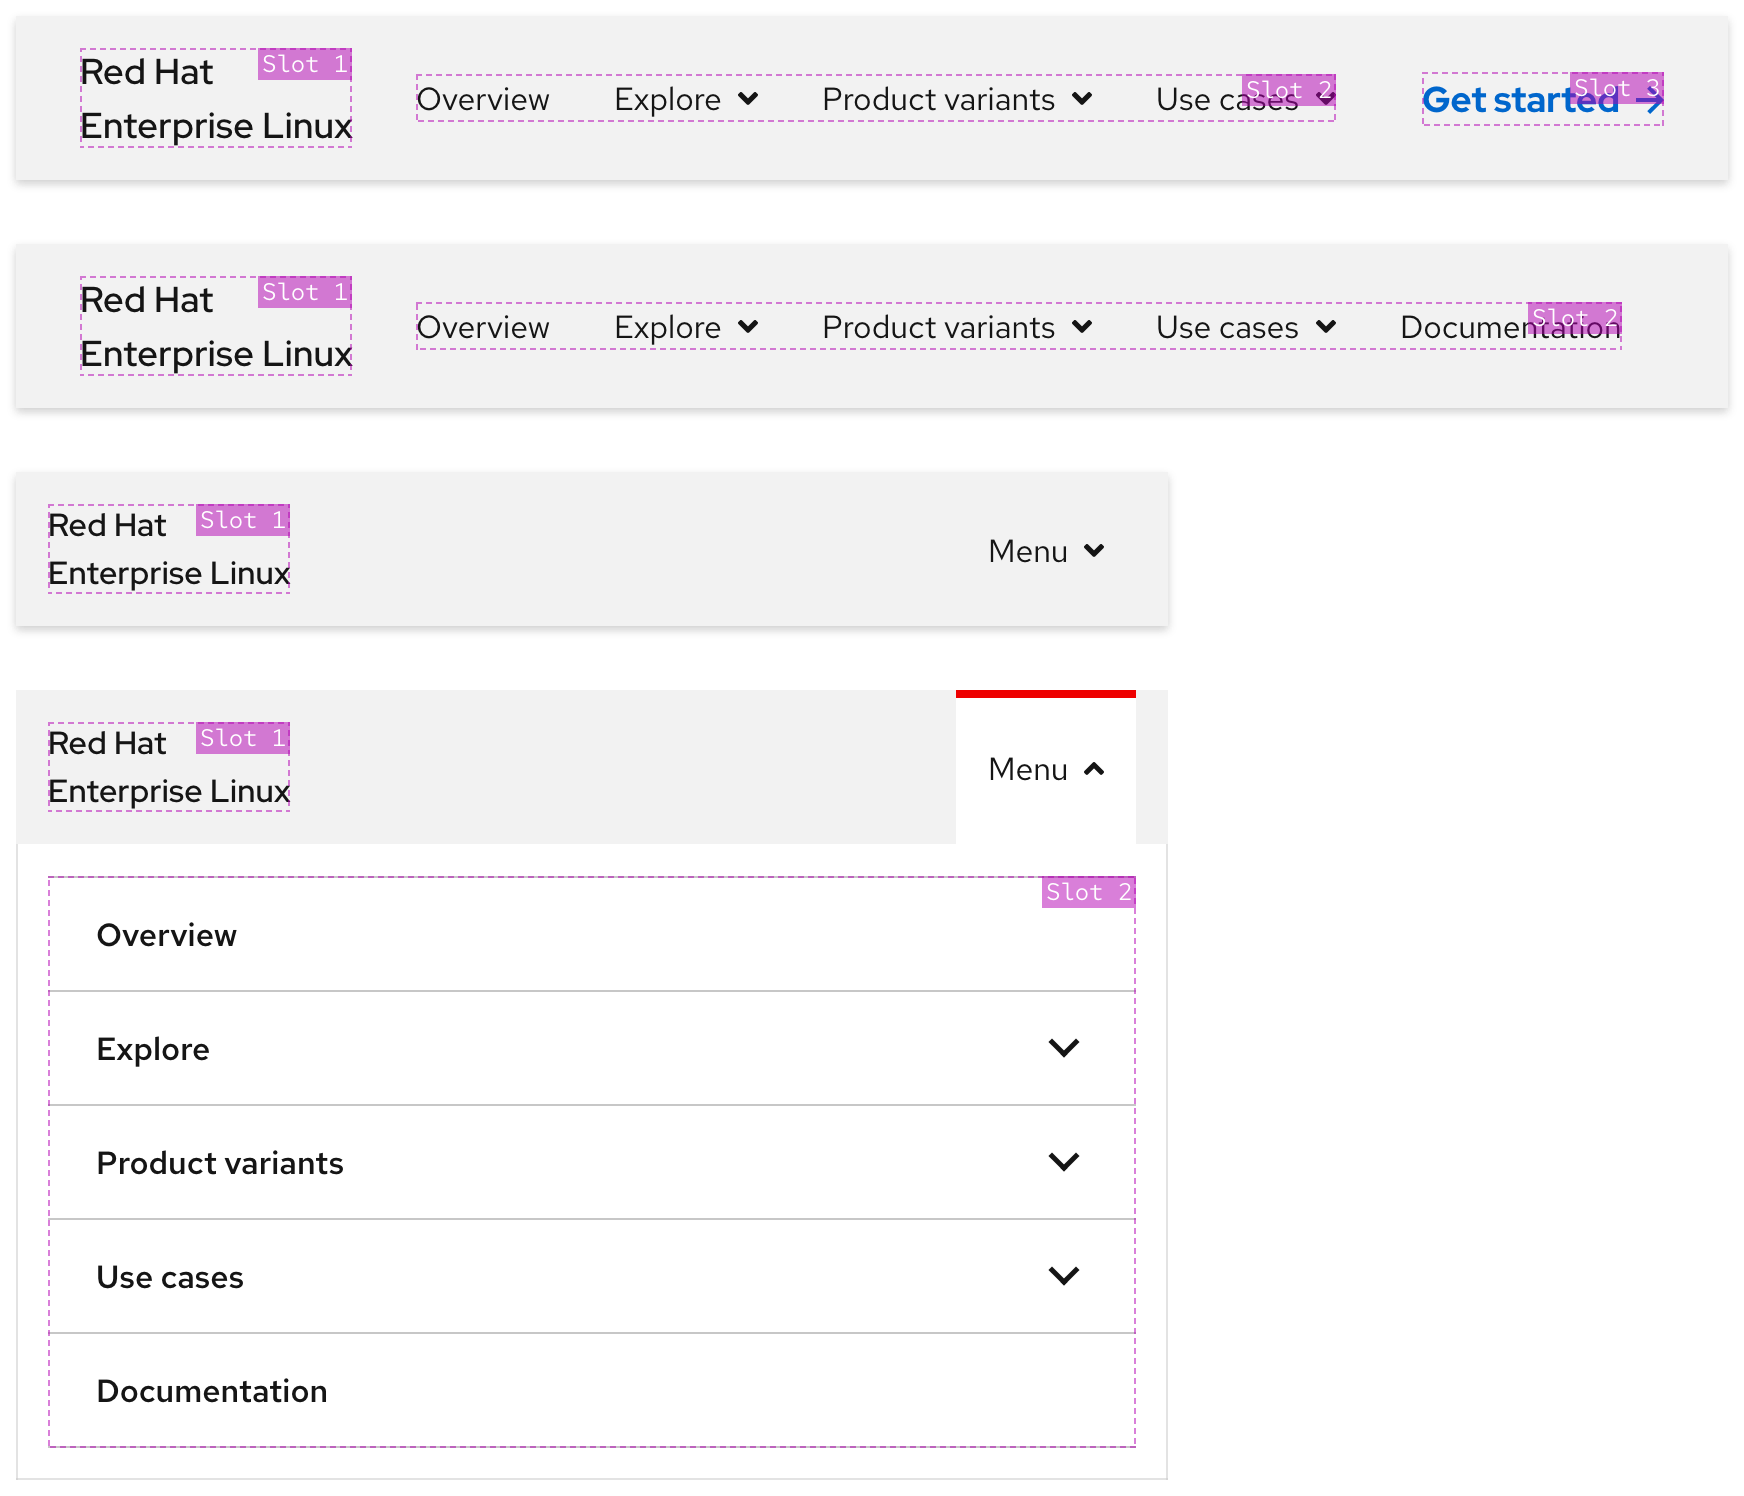Select bold Overview item in vertical menu list

click(167, 935)
